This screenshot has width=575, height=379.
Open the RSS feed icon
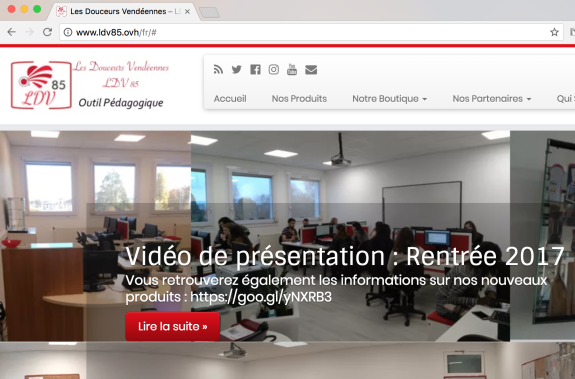click(218, 69)
